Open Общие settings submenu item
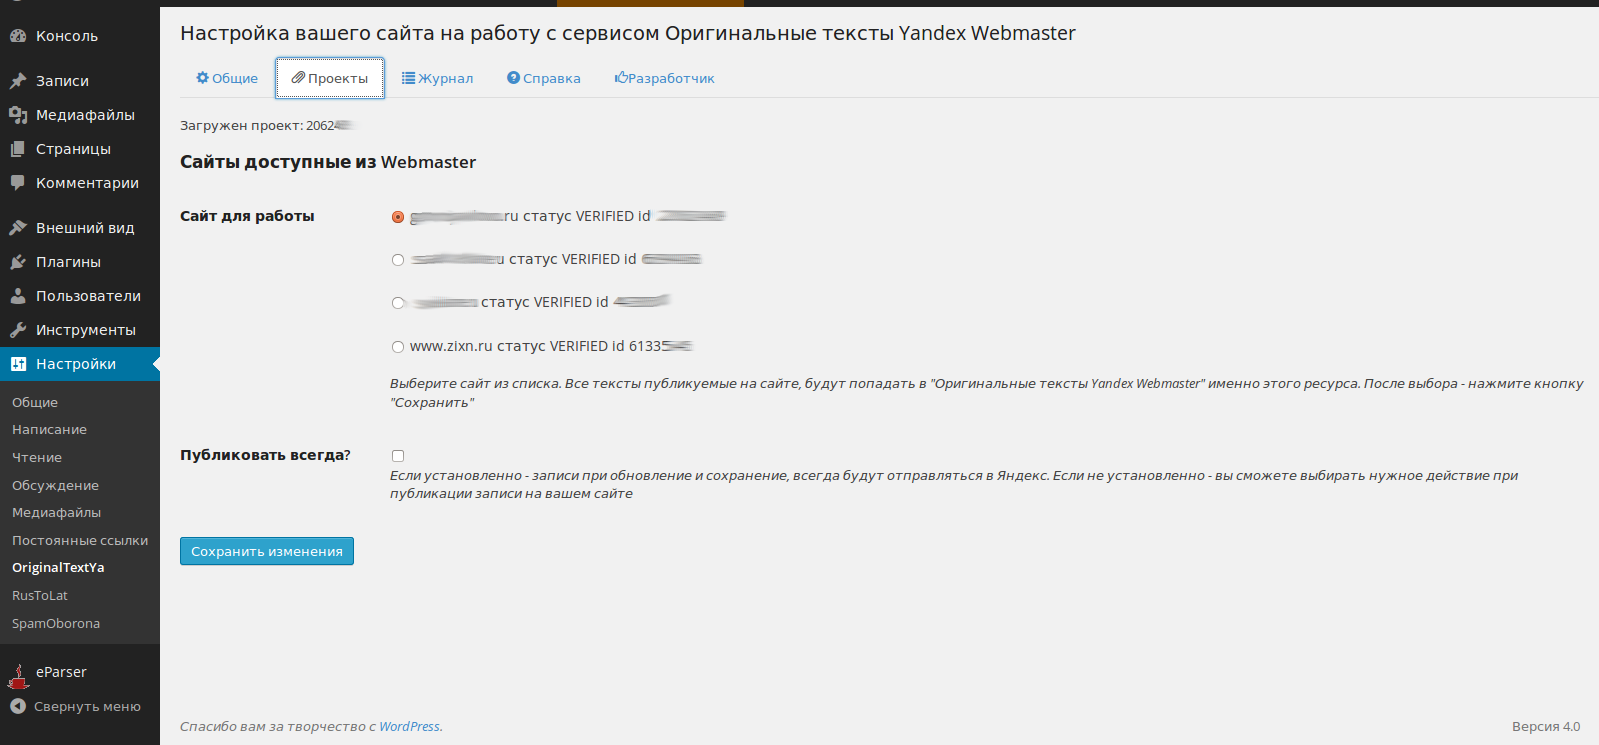Viewport: 1599px width, 745px height. 35,402
